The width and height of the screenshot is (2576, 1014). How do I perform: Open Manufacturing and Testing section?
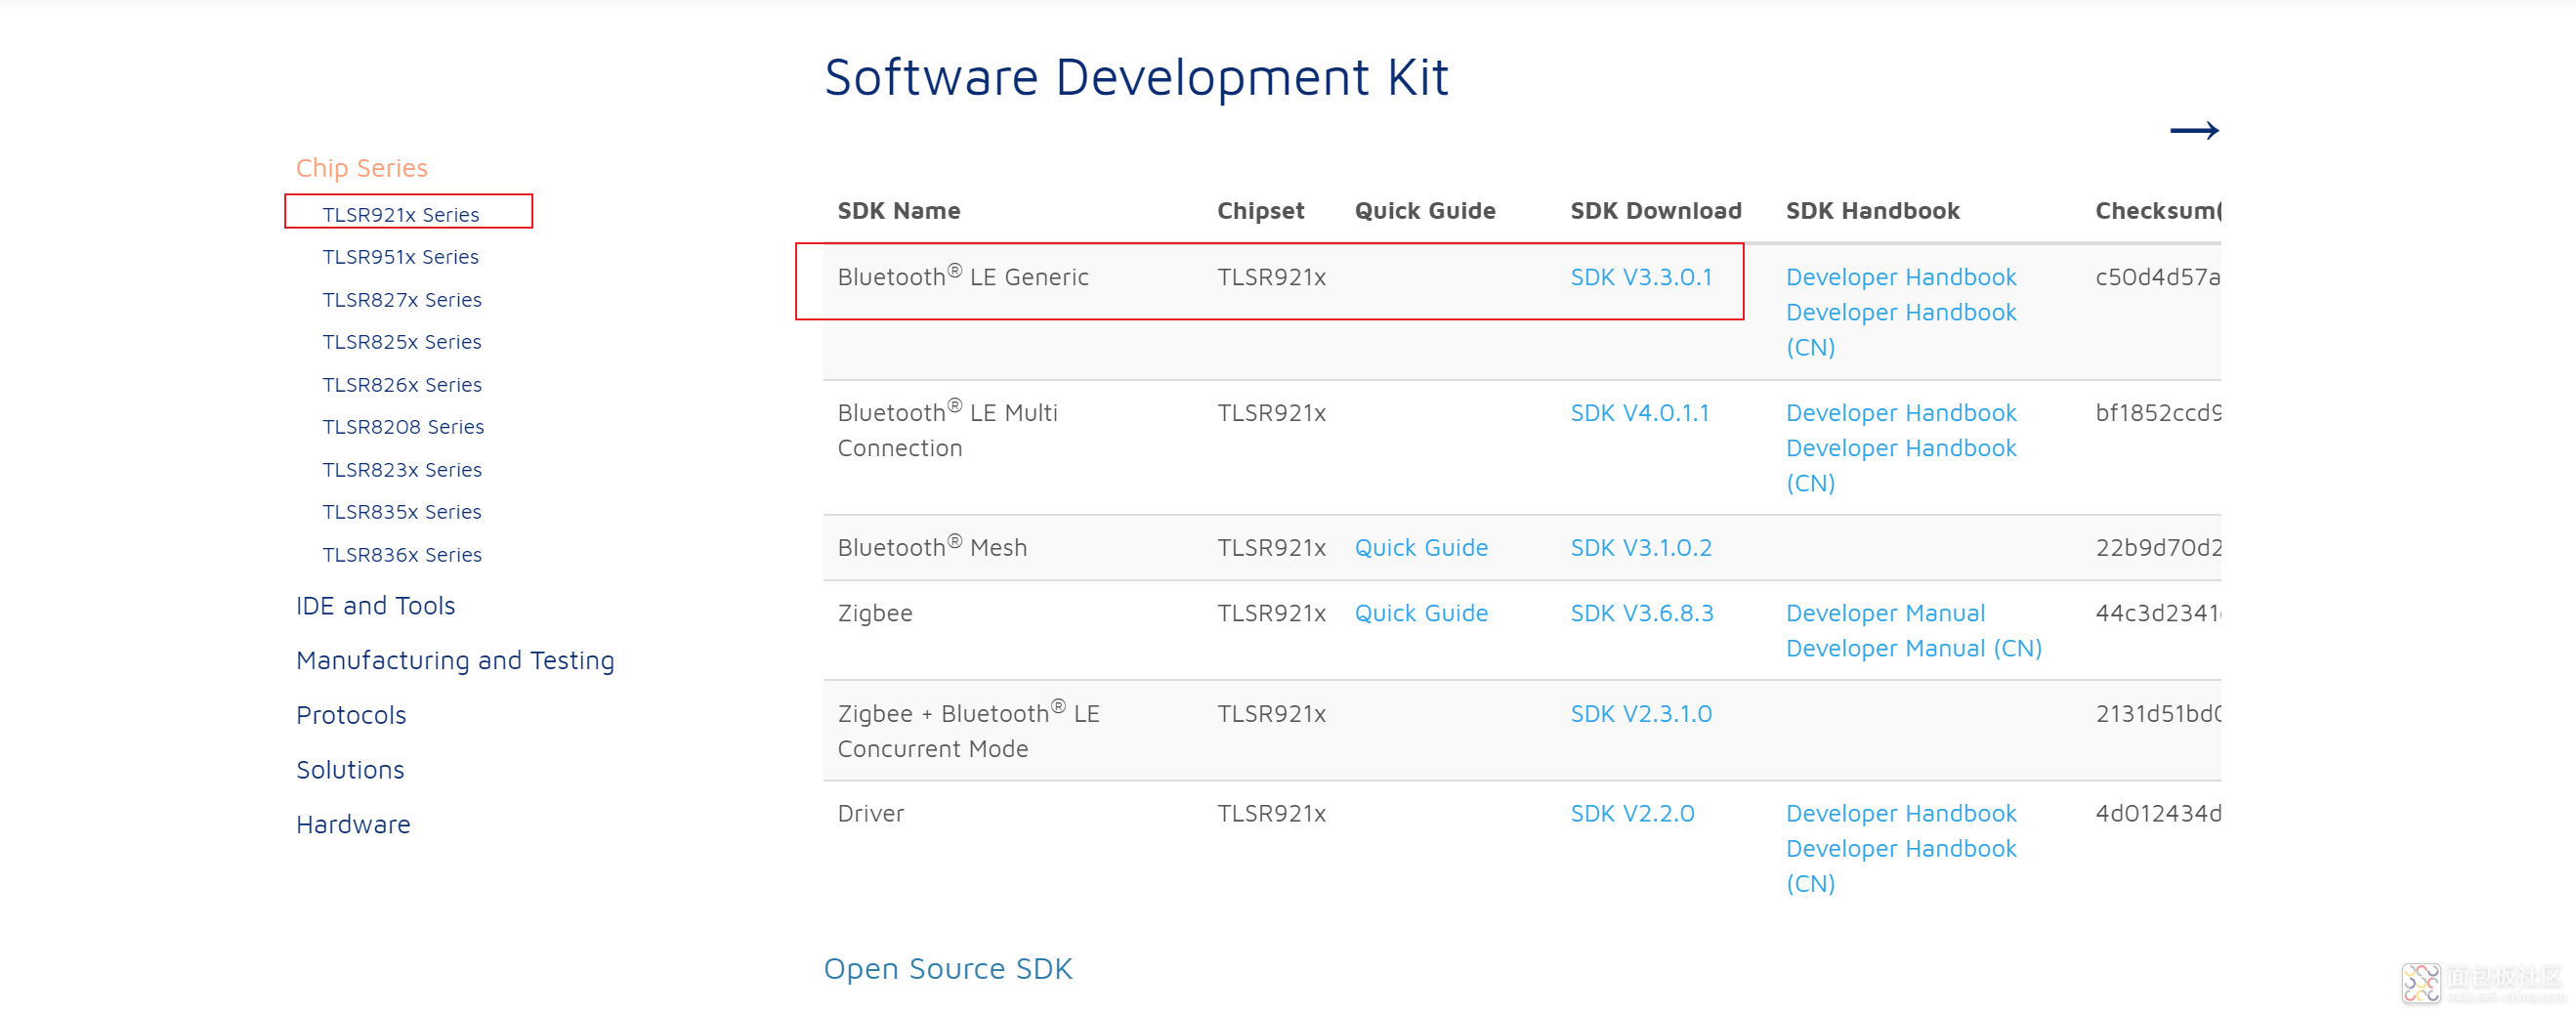pos(455,660)
